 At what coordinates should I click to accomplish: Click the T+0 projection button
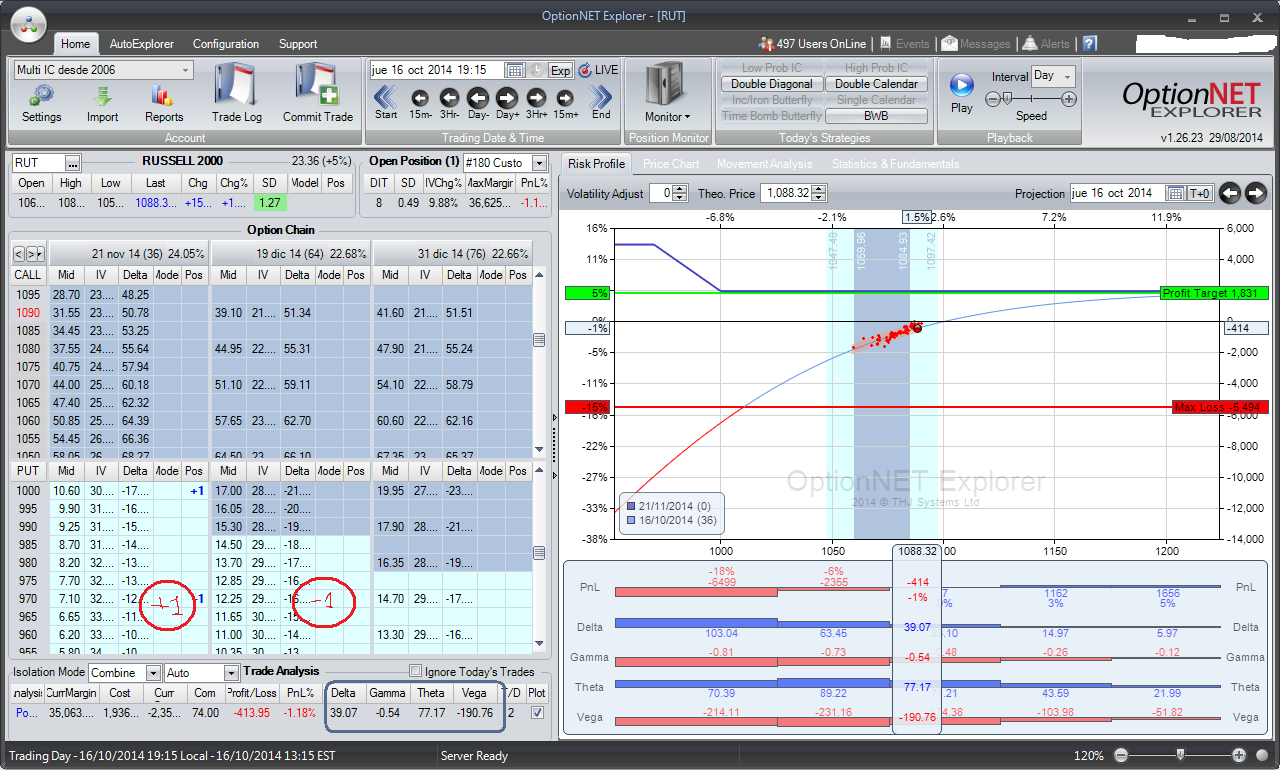click(x=1200, y=193)
